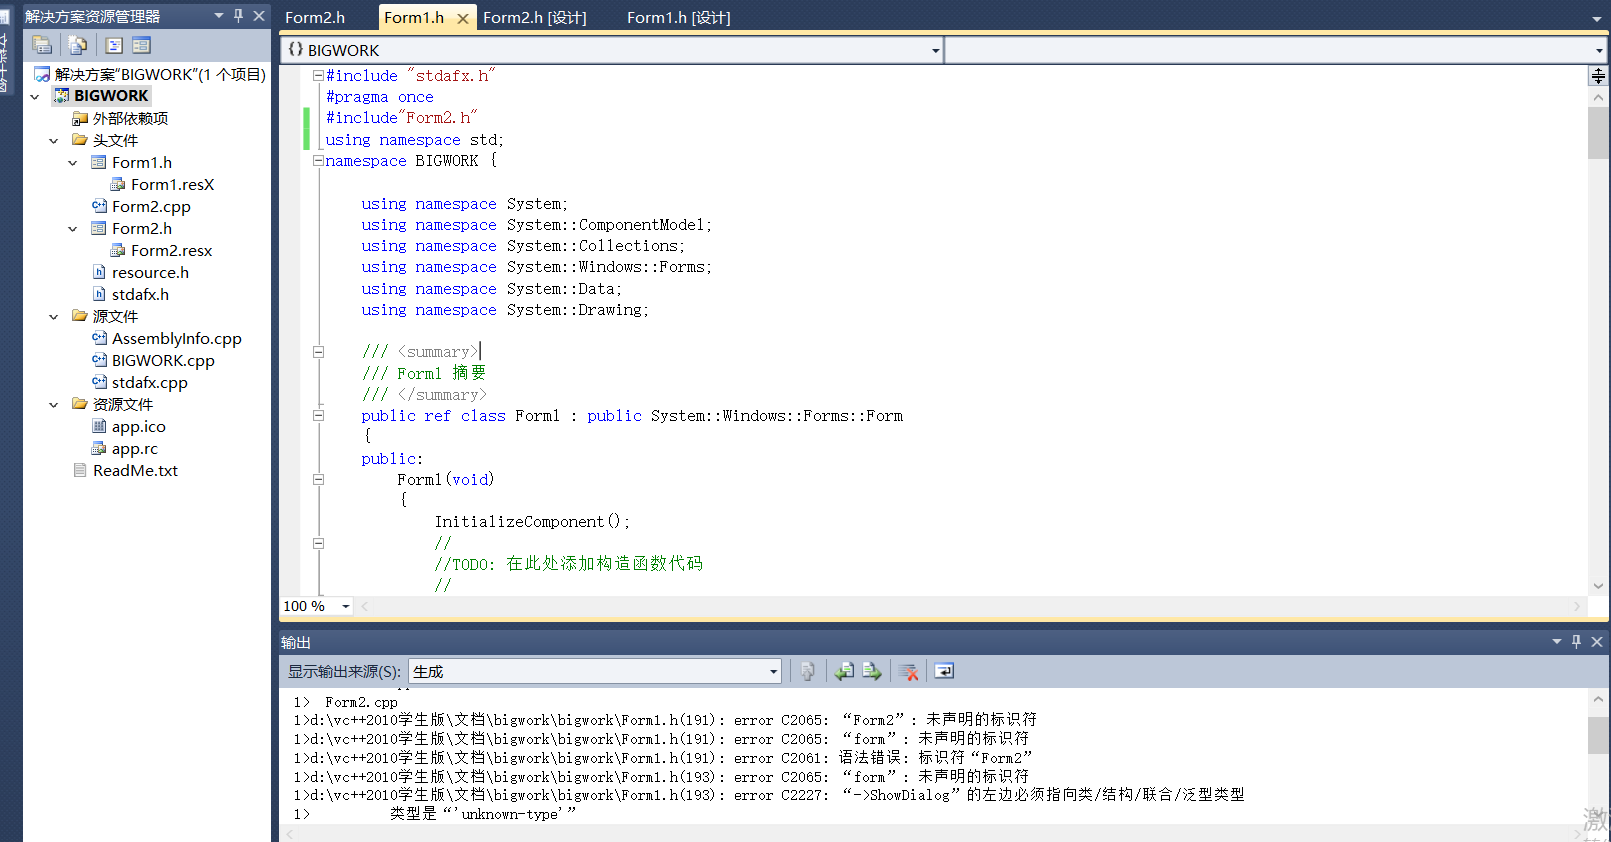This screenshot has height=842, width=1611.
Task: Pin the Solution Explorer panel
Action: tap(239, 16)
